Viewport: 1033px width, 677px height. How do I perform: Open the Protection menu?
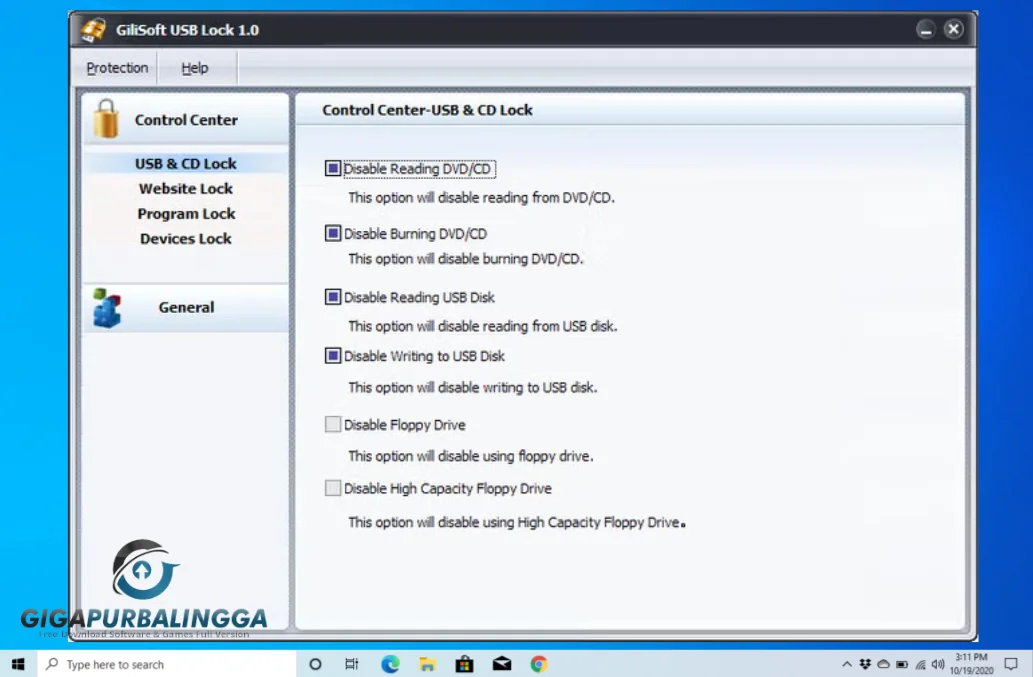[x=117, y=68]
